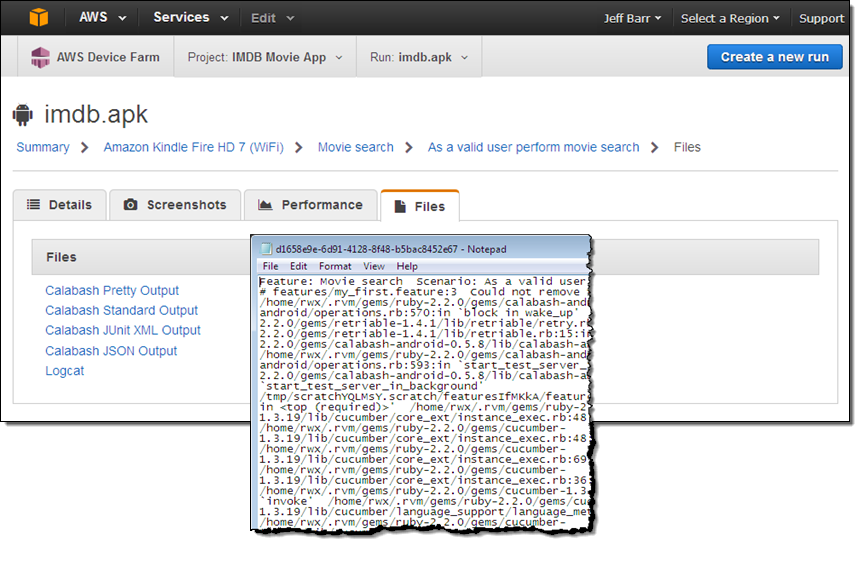Go to Summary breadcrumb link
Image resolution: width=860 pixels, height=585 pixels.
coord(43,147)
